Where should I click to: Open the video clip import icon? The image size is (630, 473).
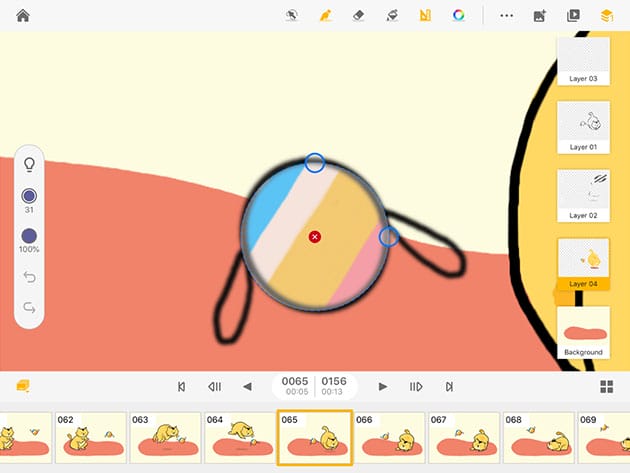[573, 15]
